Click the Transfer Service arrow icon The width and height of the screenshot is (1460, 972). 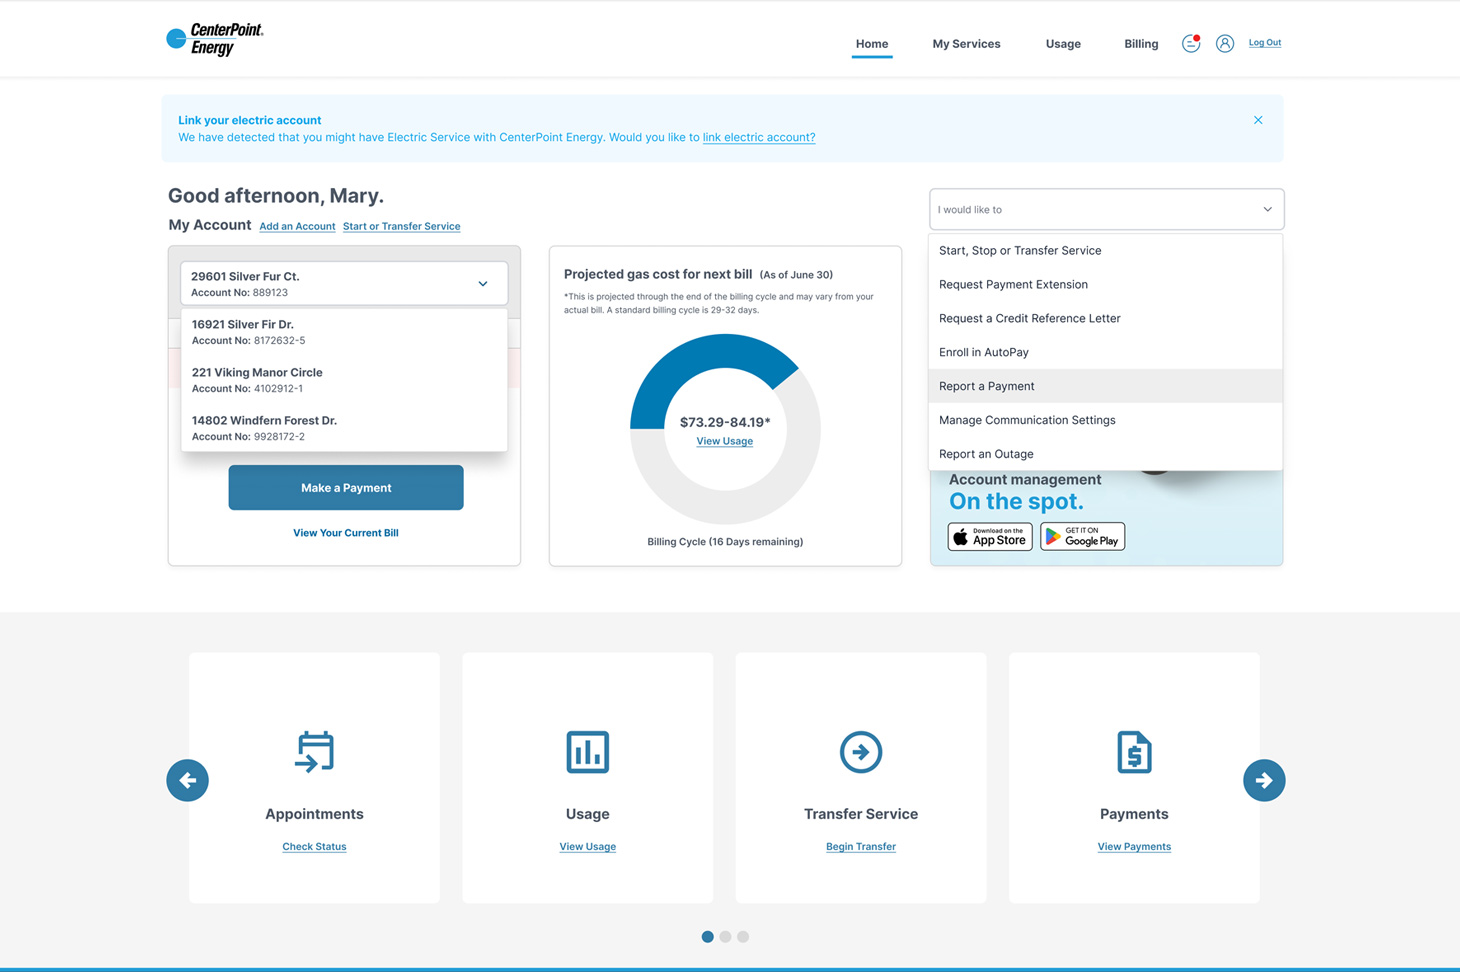coord(860,752)
